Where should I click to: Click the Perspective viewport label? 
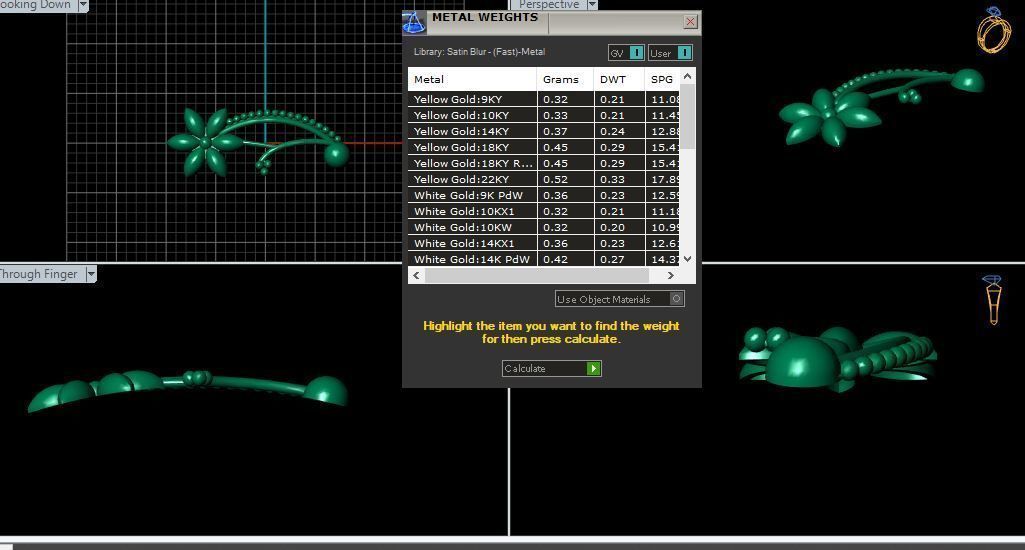(549, 5)
